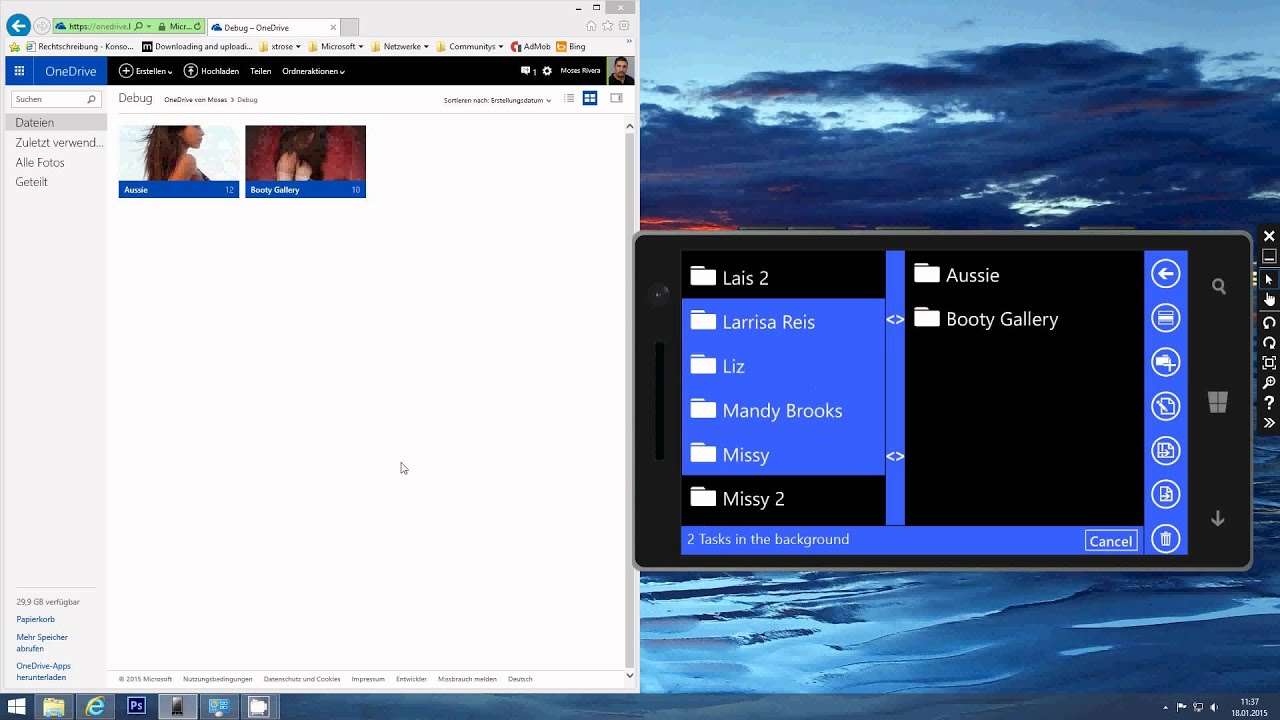The image size is (1280, 720).
Task: Click OneDrive-Apps herunterladen link
Action: 43,671
